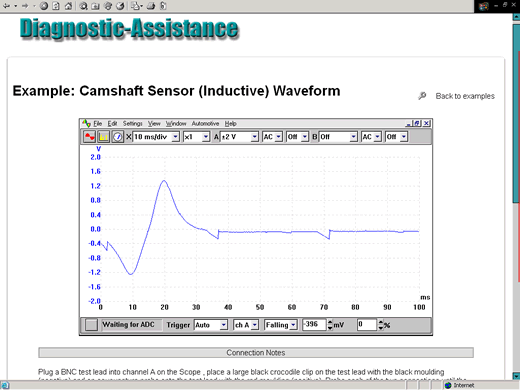Click the percent delay spinner arrows
The image size is (520, 390).
point(381,325)
